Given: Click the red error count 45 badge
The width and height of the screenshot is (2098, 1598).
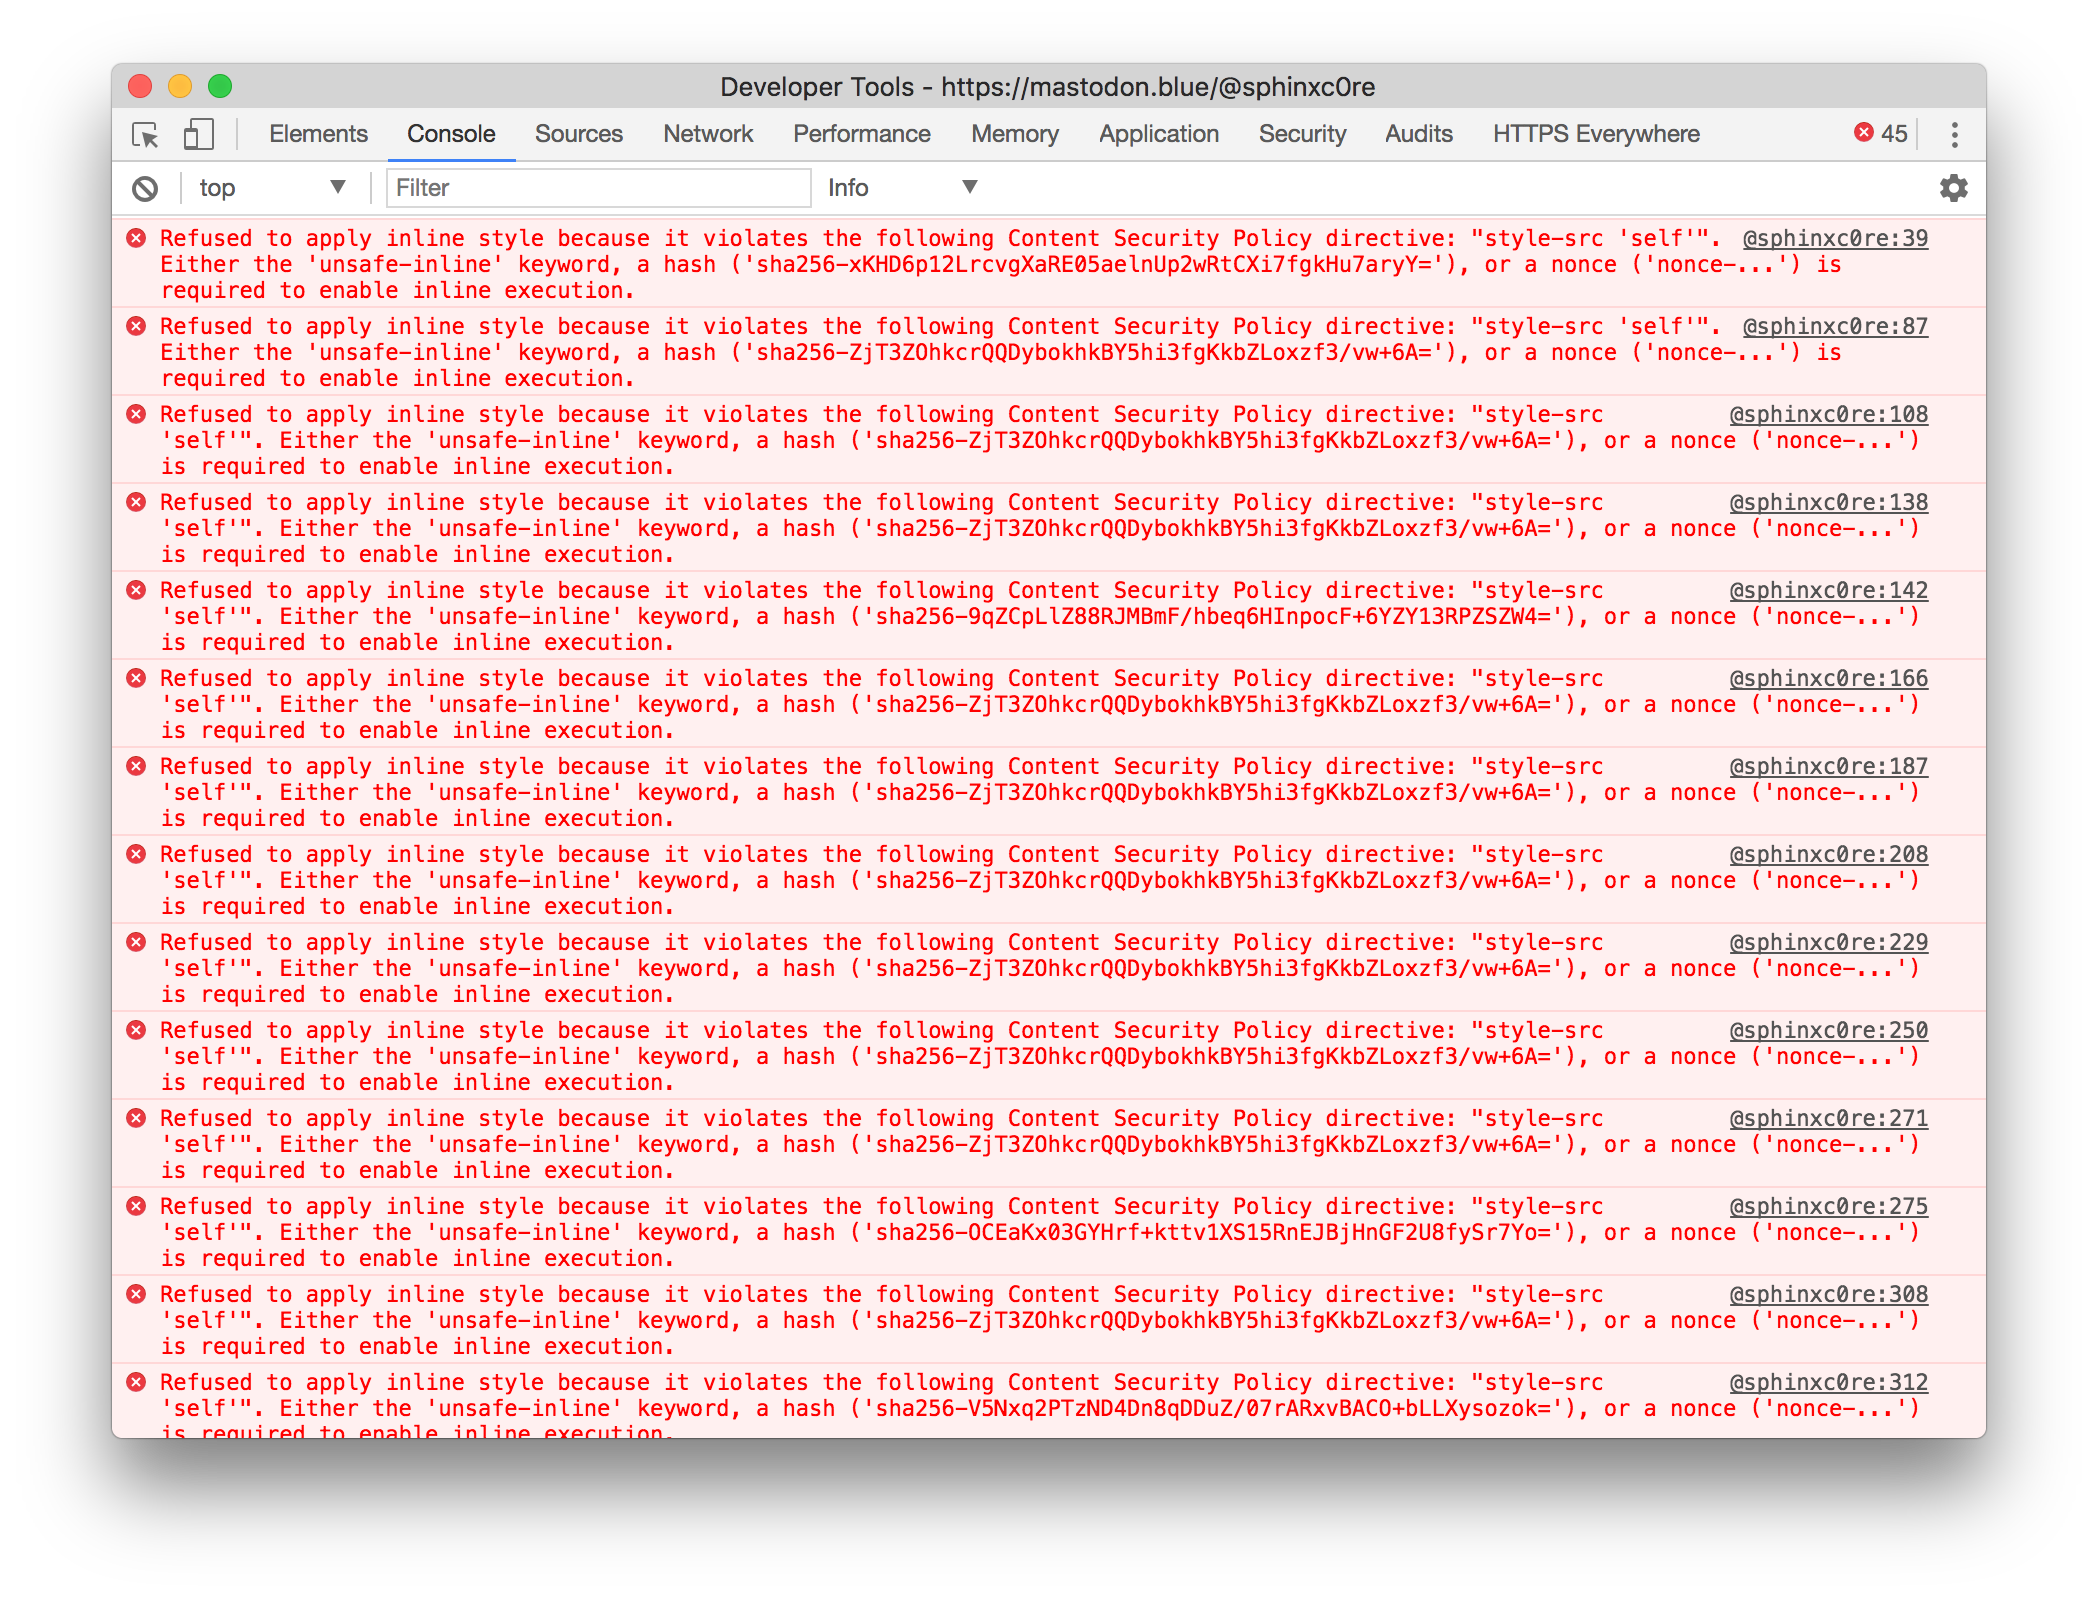Looking at the screenshot, I should [1881, 133].
